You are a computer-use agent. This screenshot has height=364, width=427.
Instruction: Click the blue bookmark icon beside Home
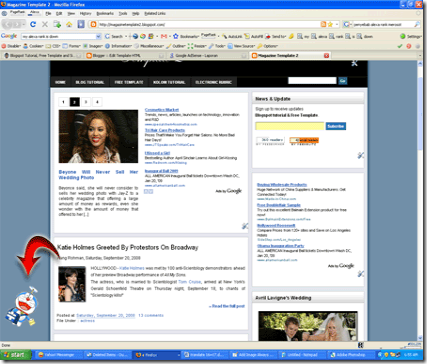tap(81, 24)
